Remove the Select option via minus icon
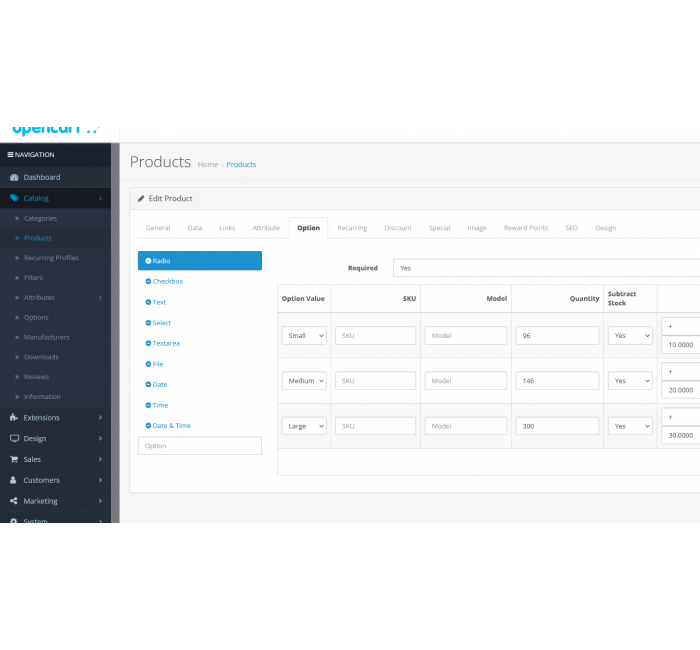The height and width of the screenshot is (650, 700). pyautogui.click(x=148, y=323)
